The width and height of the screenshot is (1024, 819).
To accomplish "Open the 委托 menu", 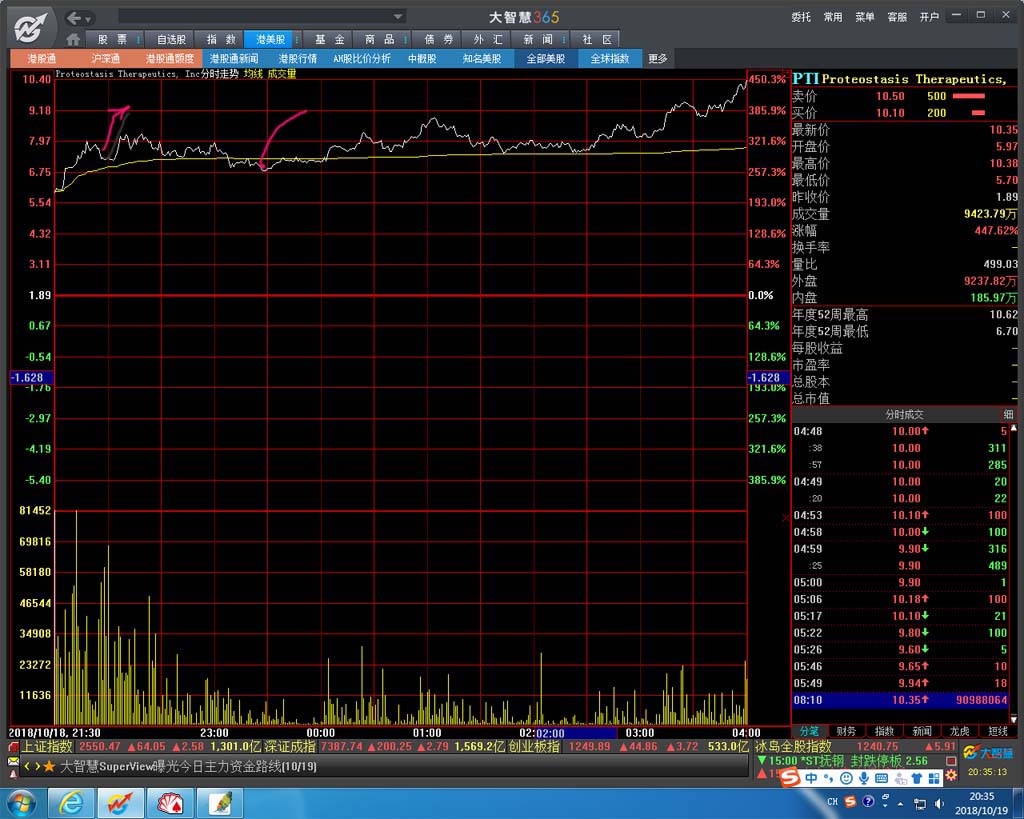I will click(801, 17).
